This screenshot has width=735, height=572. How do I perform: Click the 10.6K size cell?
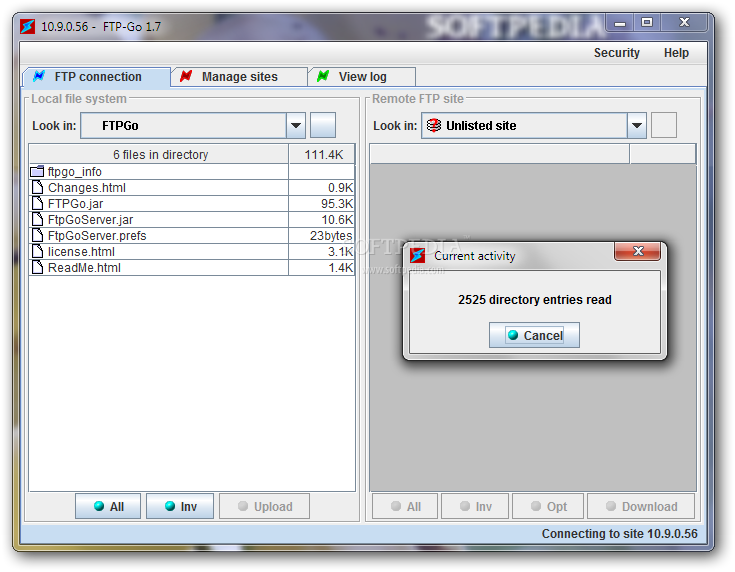coord(322,219)
